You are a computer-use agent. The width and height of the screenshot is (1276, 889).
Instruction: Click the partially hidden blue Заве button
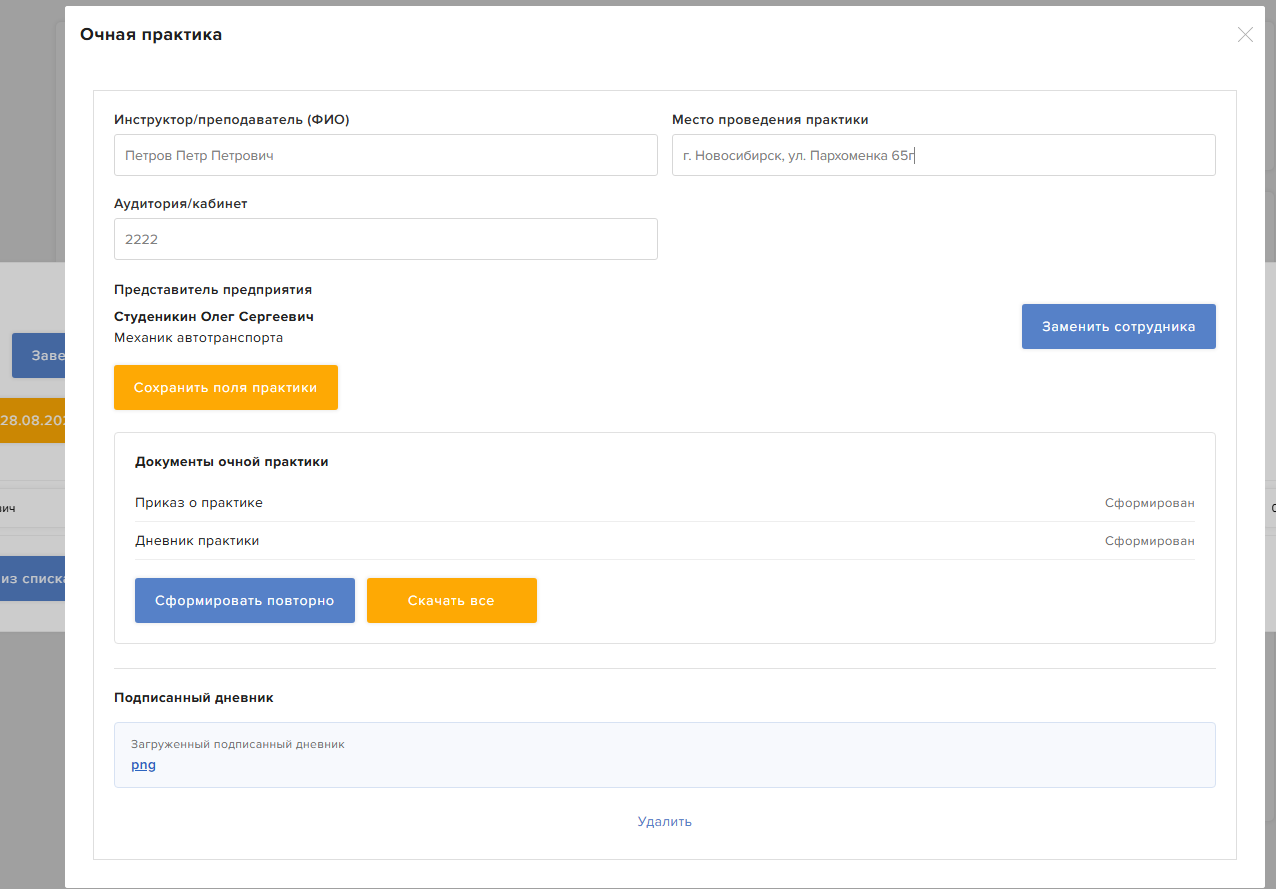coord(39,356)
